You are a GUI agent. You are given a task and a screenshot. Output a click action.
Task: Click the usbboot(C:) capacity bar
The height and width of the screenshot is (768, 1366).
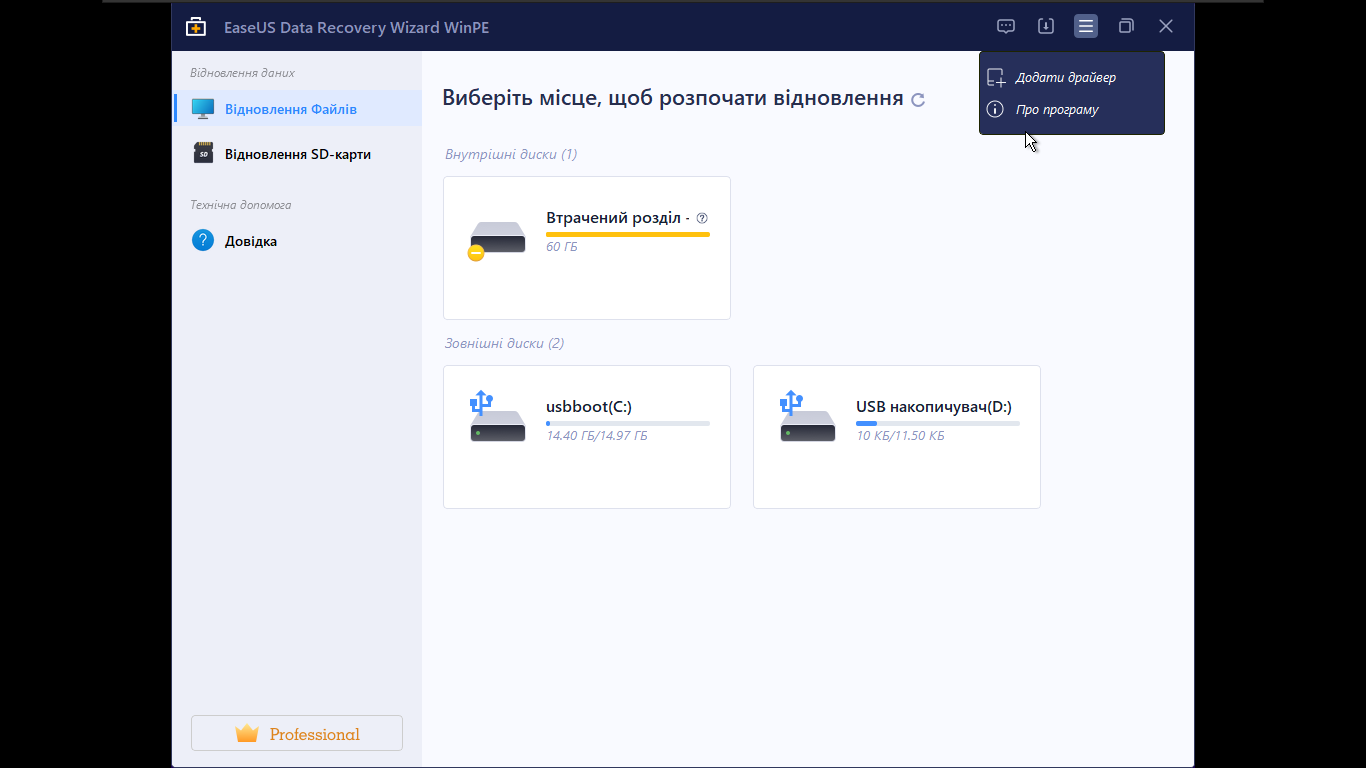click(x=628, y=423)
